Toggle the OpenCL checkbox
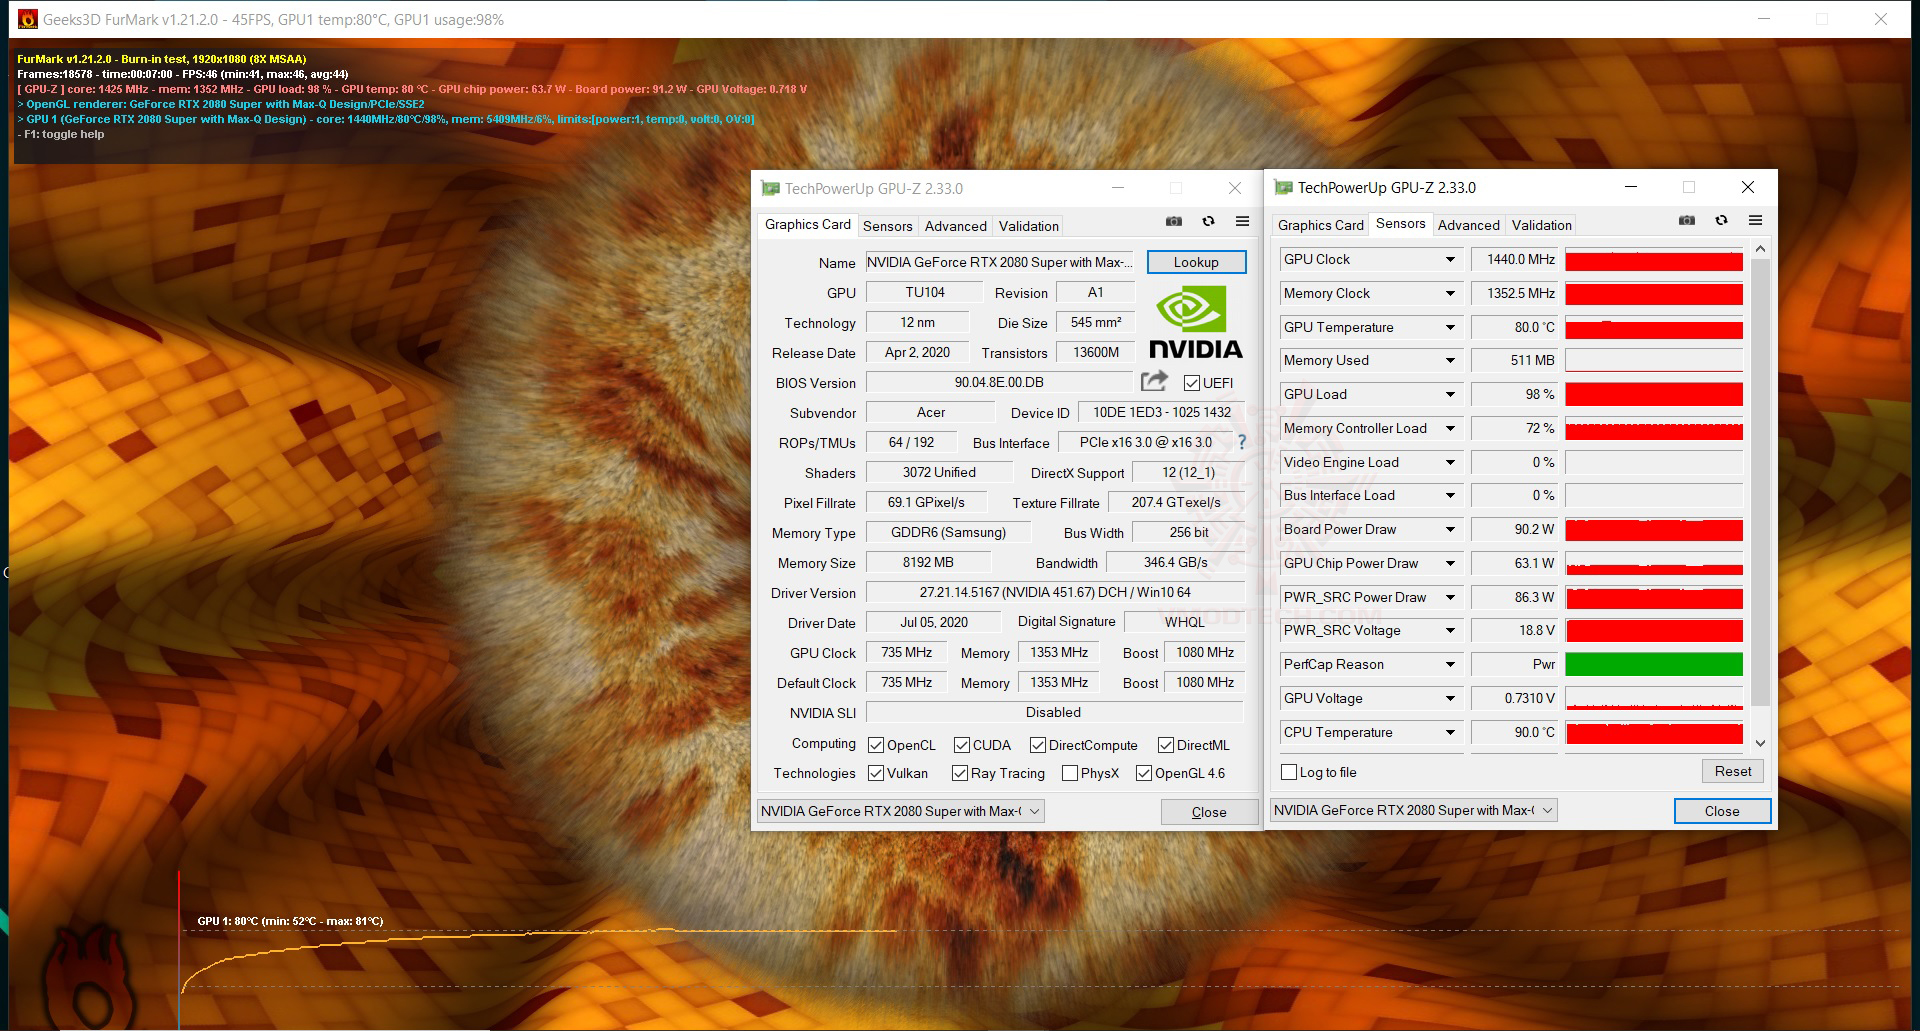The height and width of the screenshot is (1031, 1920). tap(876, 745)
